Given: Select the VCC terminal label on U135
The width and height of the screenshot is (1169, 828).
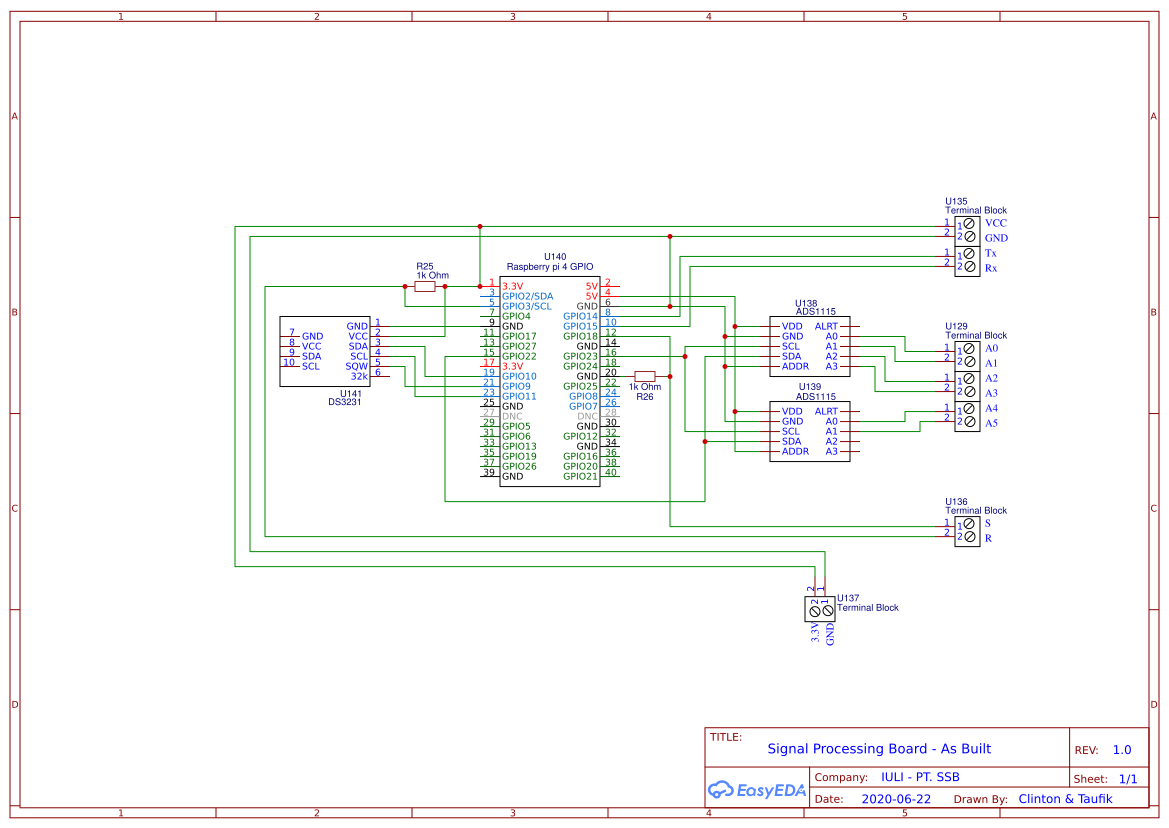Looking at the screenshot, I should [995, 223].
